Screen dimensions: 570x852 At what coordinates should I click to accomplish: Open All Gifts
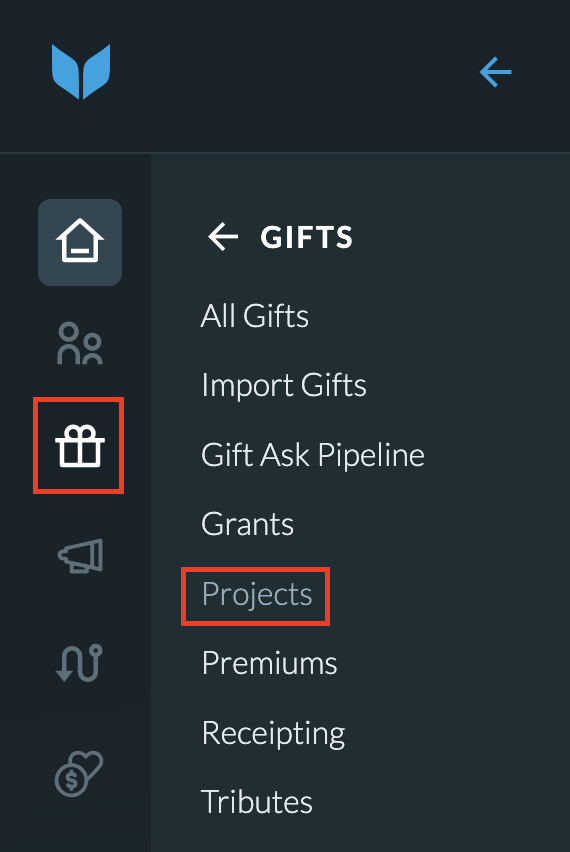pos(254,316)
